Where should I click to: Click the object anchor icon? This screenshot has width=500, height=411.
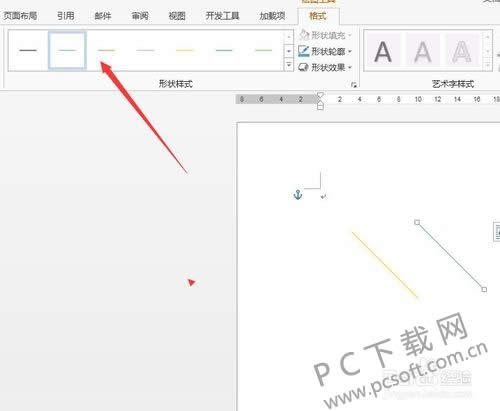[298, 194]
